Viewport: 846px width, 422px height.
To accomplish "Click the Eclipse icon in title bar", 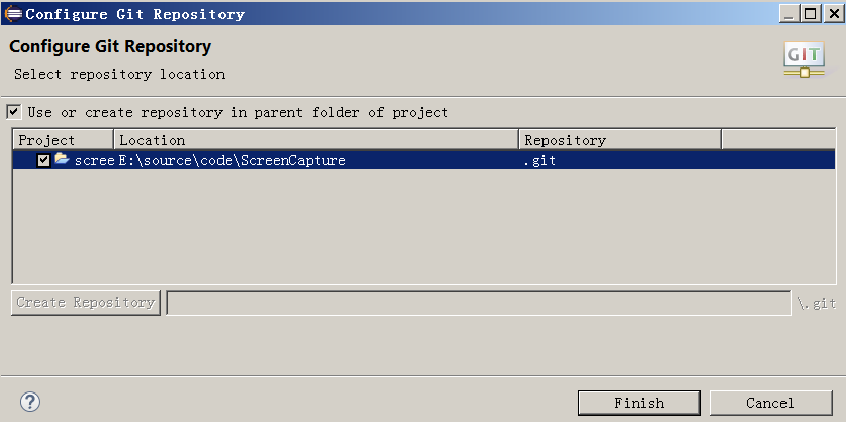I will tap(13, 13).
